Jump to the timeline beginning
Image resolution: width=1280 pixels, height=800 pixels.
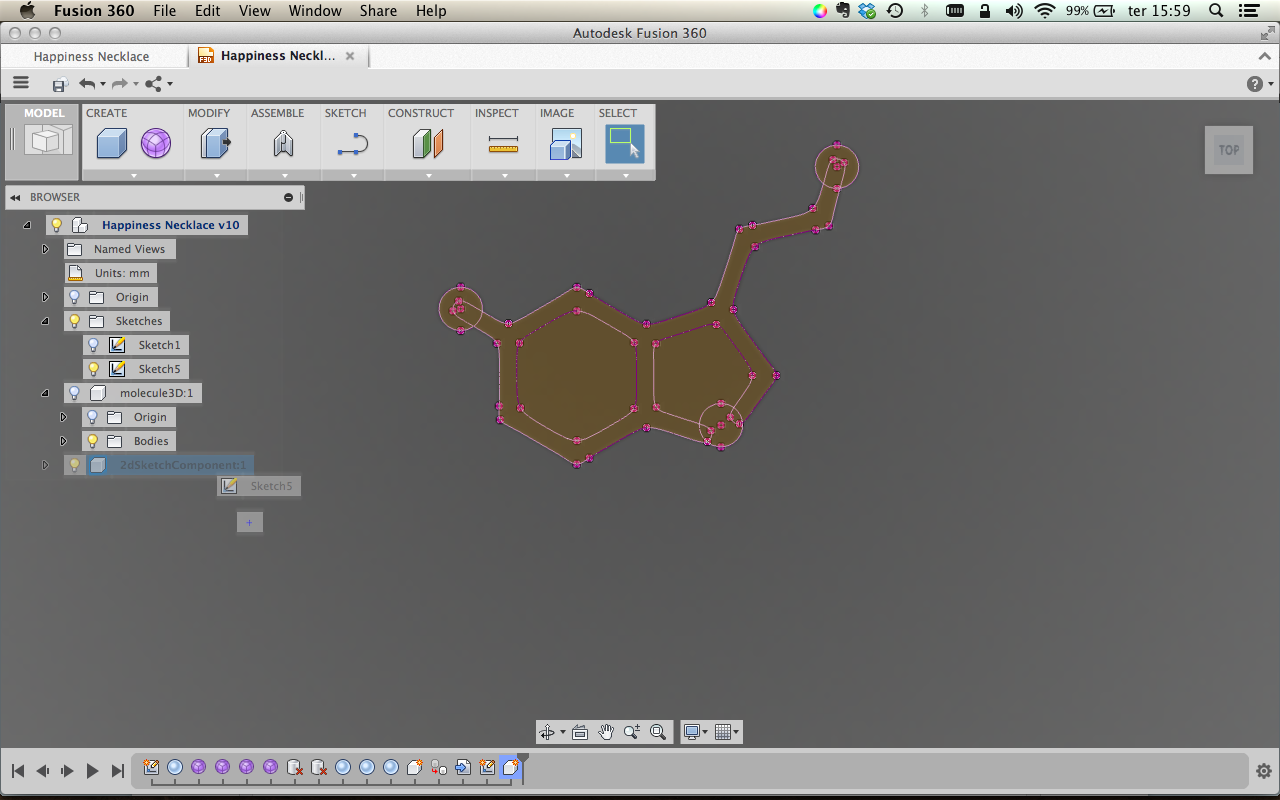pyautogui.click(x=17, y=771)
